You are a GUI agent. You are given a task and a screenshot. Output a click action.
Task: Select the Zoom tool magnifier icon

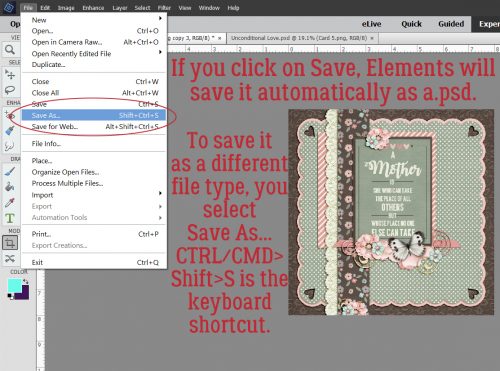tap(10, 50)
